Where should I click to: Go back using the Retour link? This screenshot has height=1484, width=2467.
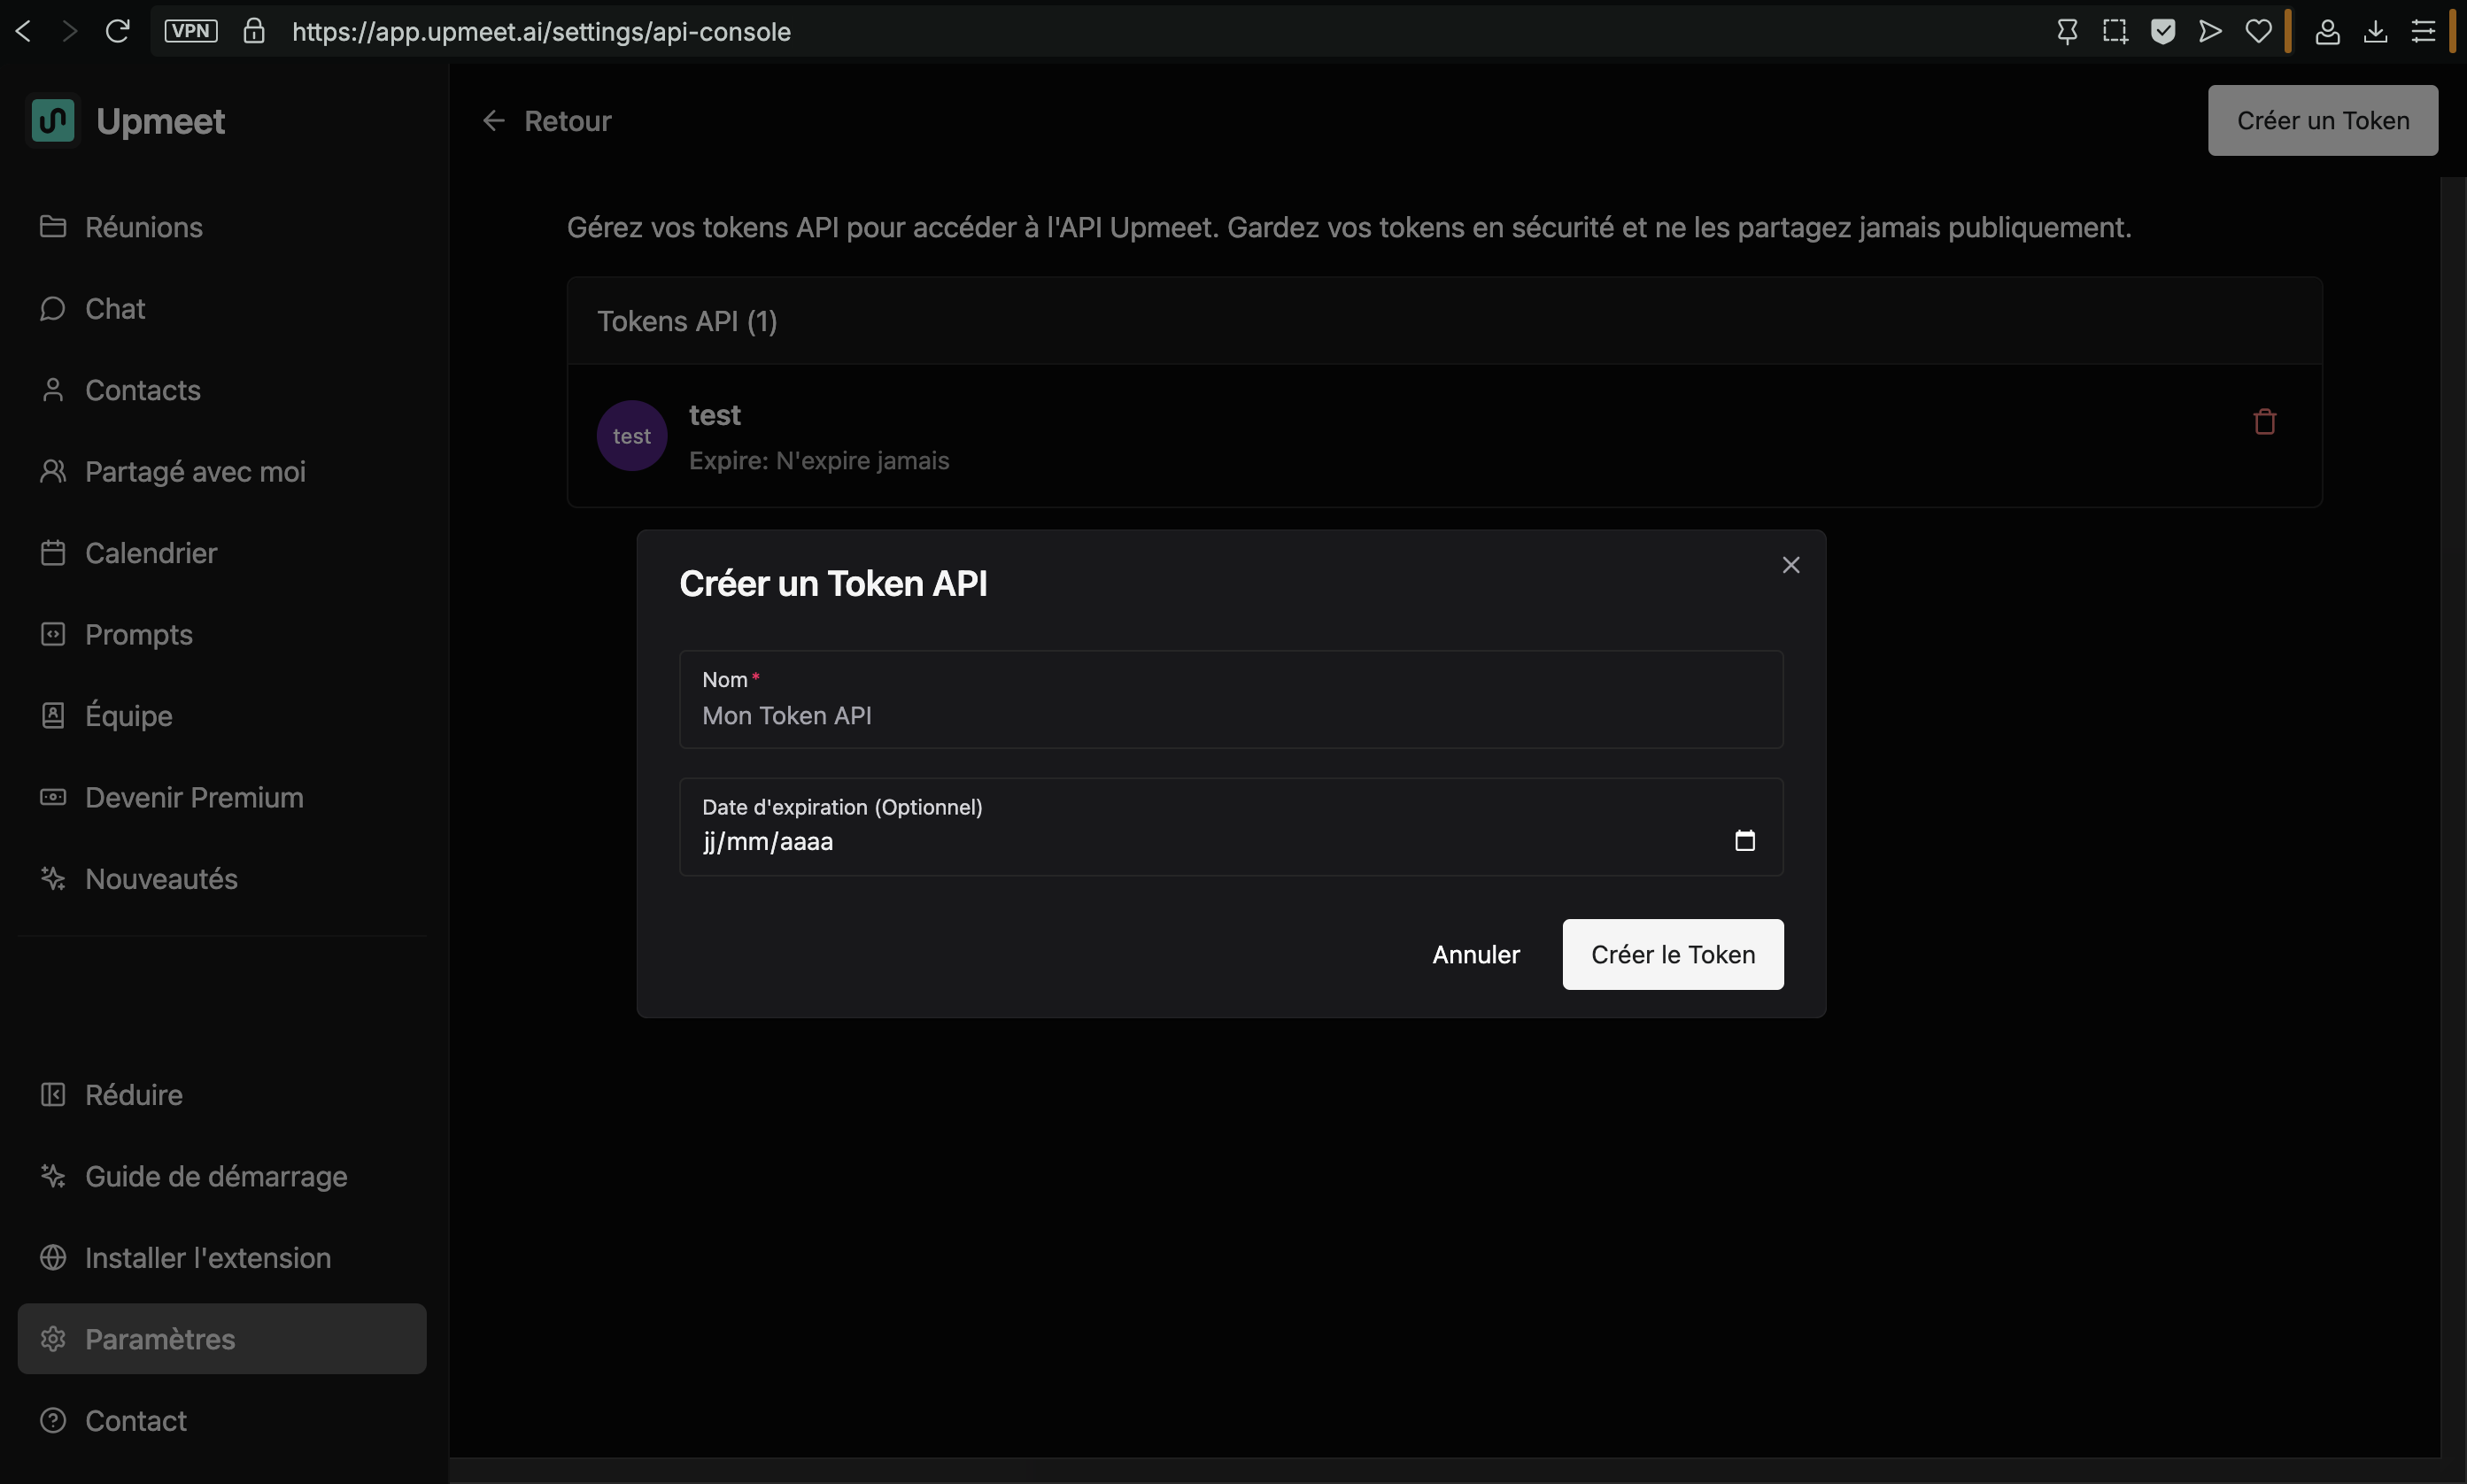(546, 121)
